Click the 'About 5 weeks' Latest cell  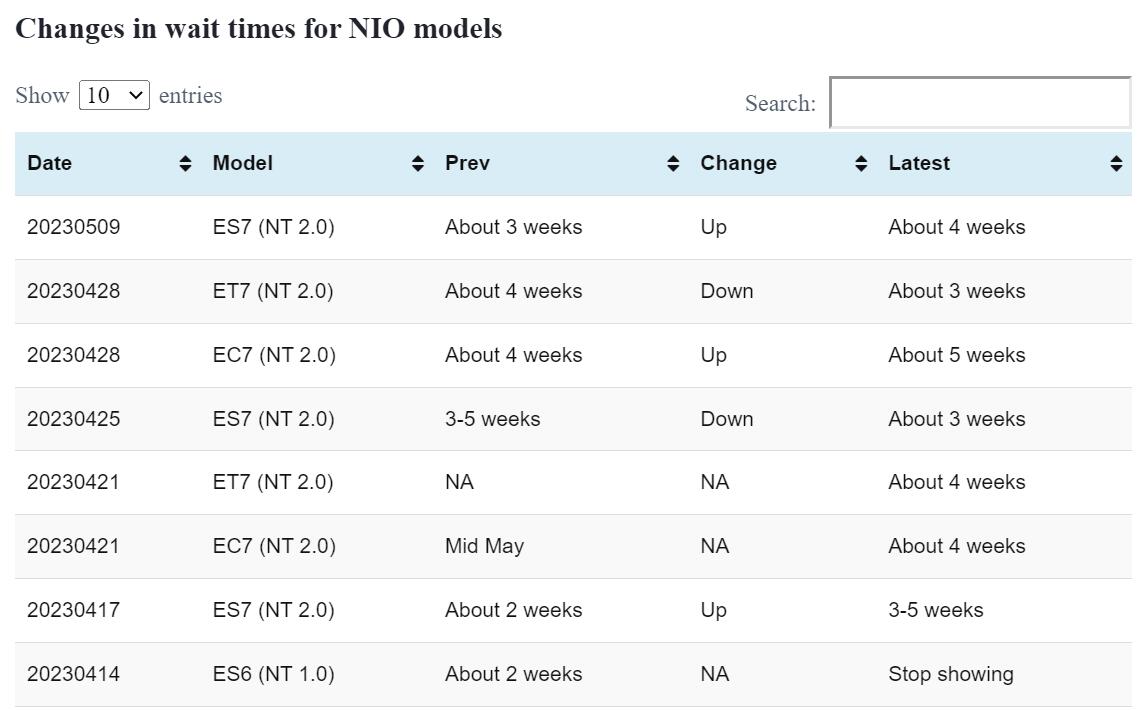[x=956, y=356]
